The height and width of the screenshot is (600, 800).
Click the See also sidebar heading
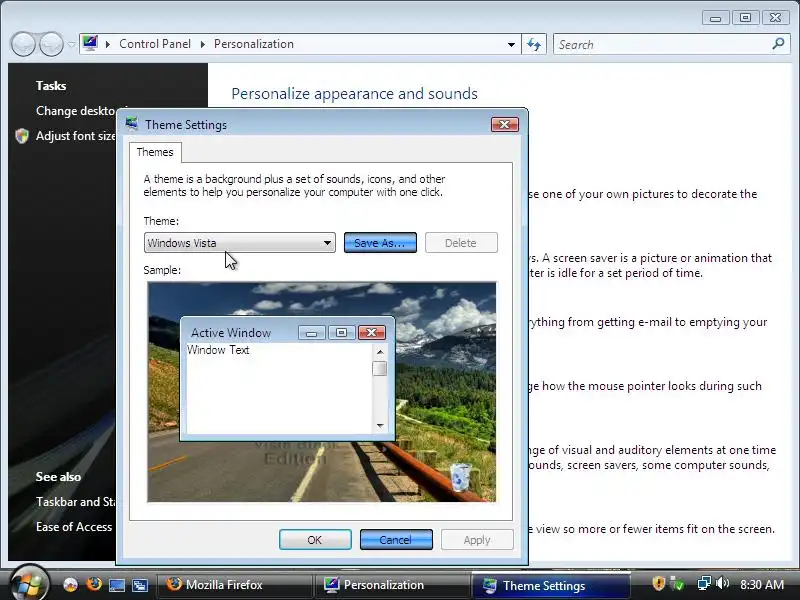coord(58,477)
